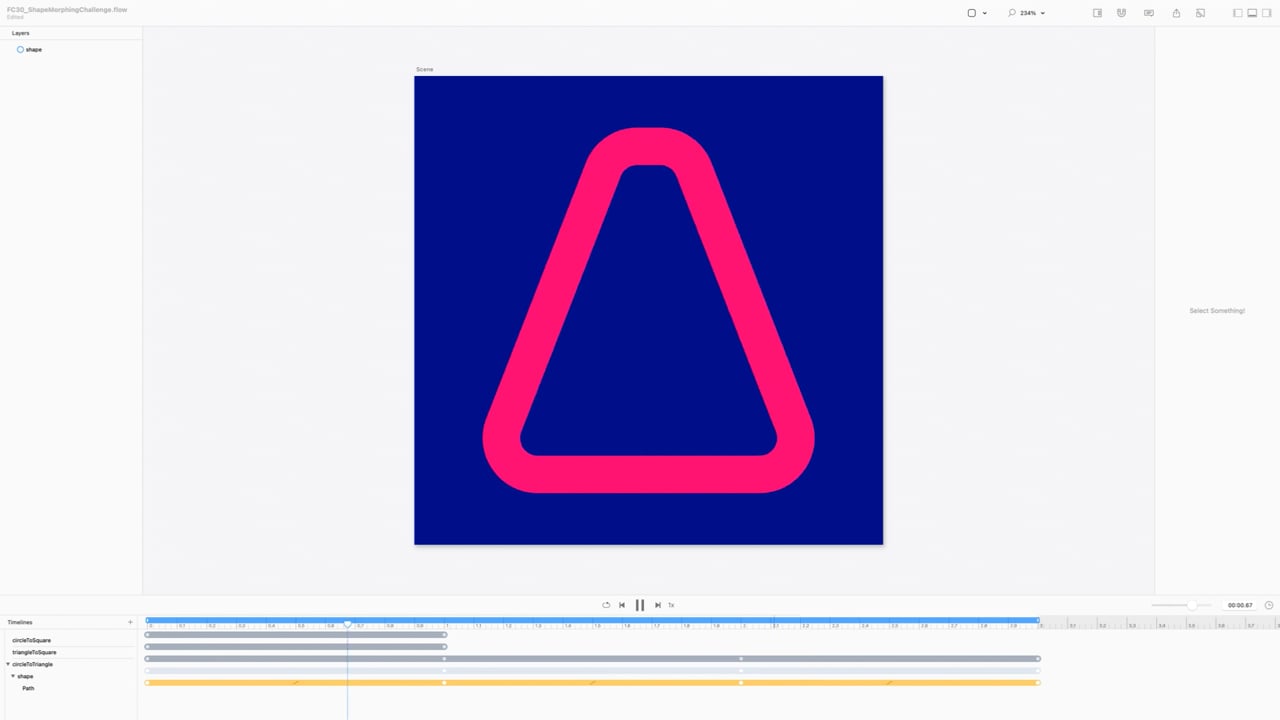Pause the animation playback
Viewport: 1280px width, 720px height.
[x=640, y=605]
